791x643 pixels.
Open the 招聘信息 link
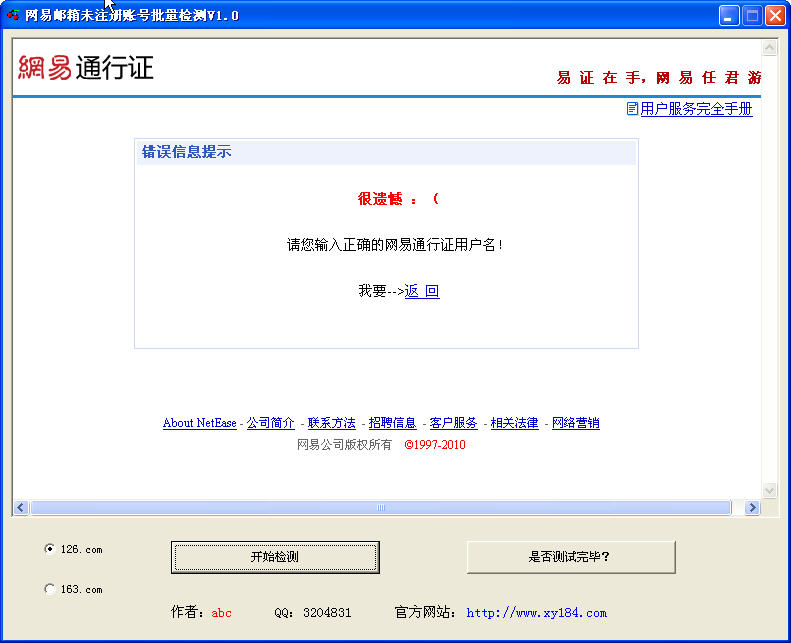pos(392,423)
